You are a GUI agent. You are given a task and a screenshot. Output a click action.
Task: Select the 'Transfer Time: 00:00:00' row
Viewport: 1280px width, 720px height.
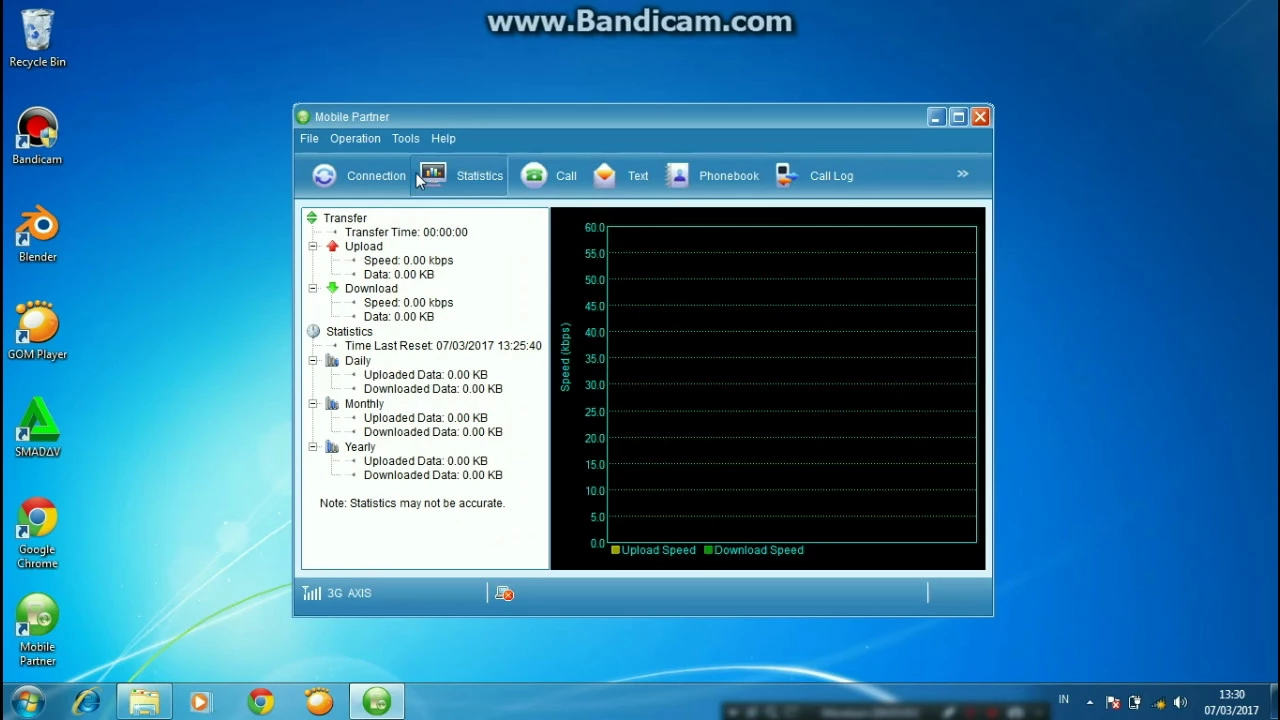click(x=406, y=232)
